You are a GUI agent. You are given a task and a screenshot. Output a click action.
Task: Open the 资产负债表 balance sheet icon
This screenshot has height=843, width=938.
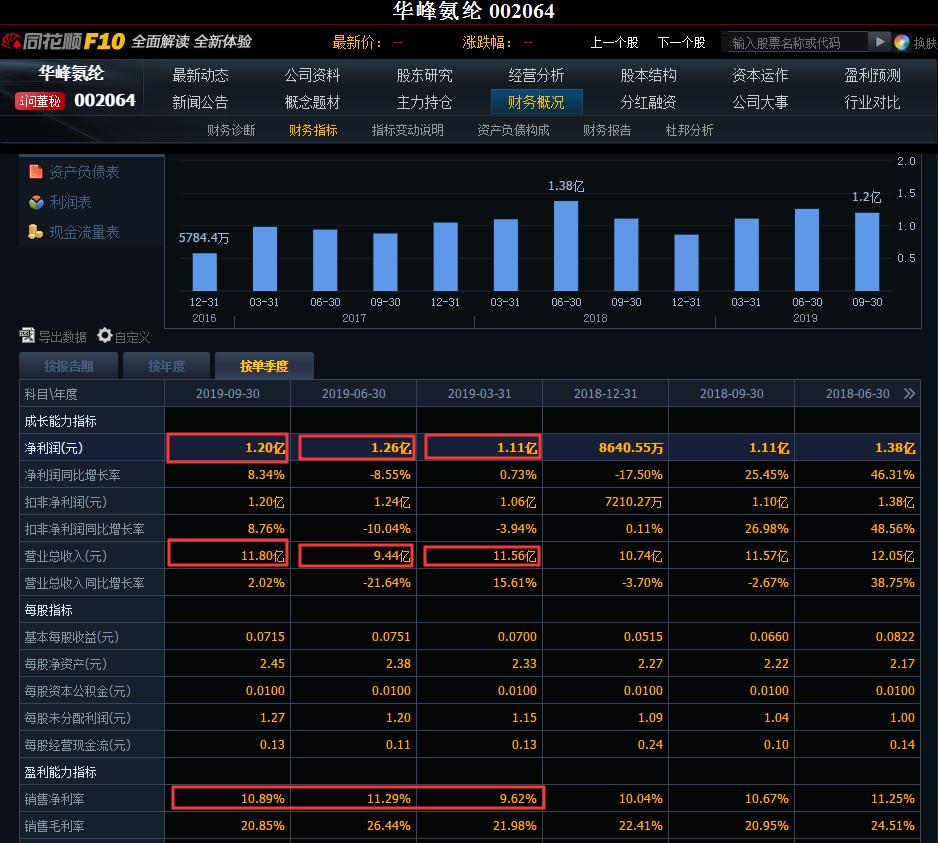36,172
